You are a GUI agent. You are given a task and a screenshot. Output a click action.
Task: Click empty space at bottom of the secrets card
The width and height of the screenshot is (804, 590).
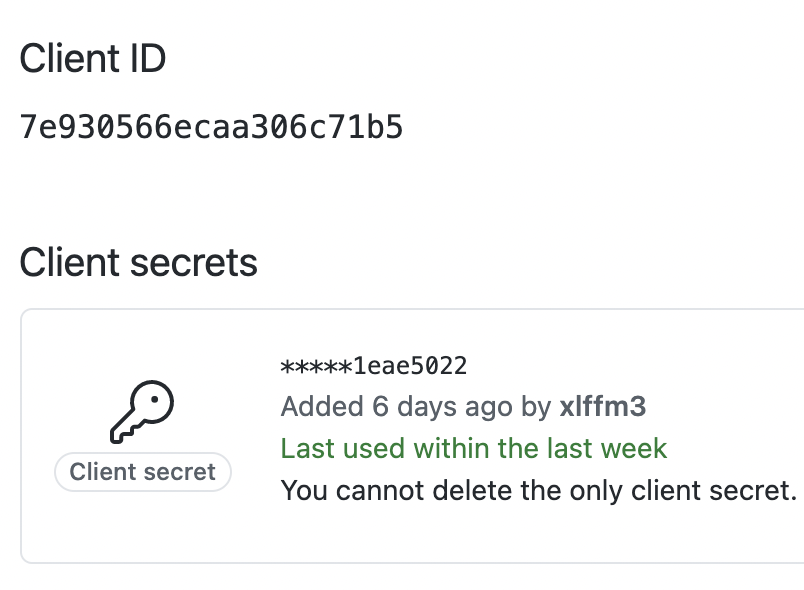click(410, 538)
